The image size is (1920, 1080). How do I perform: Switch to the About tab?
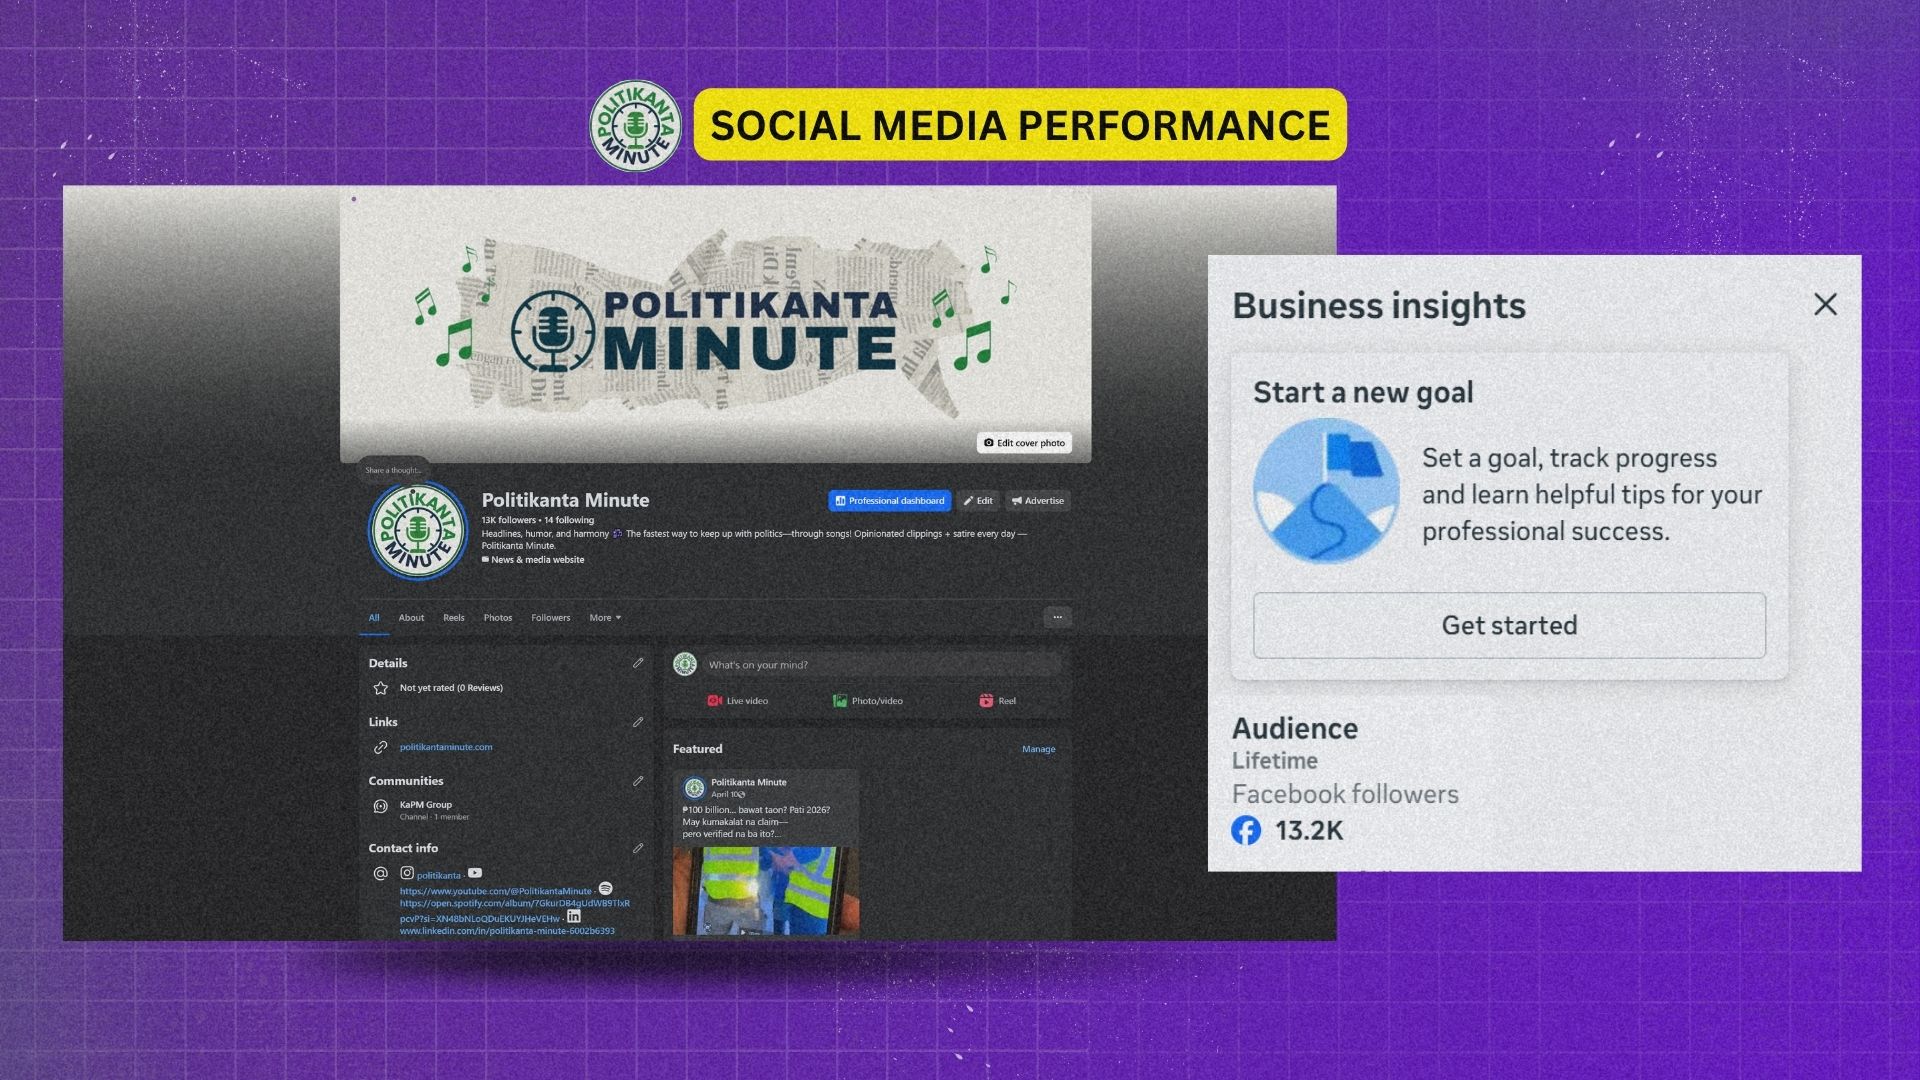point(411,618)
